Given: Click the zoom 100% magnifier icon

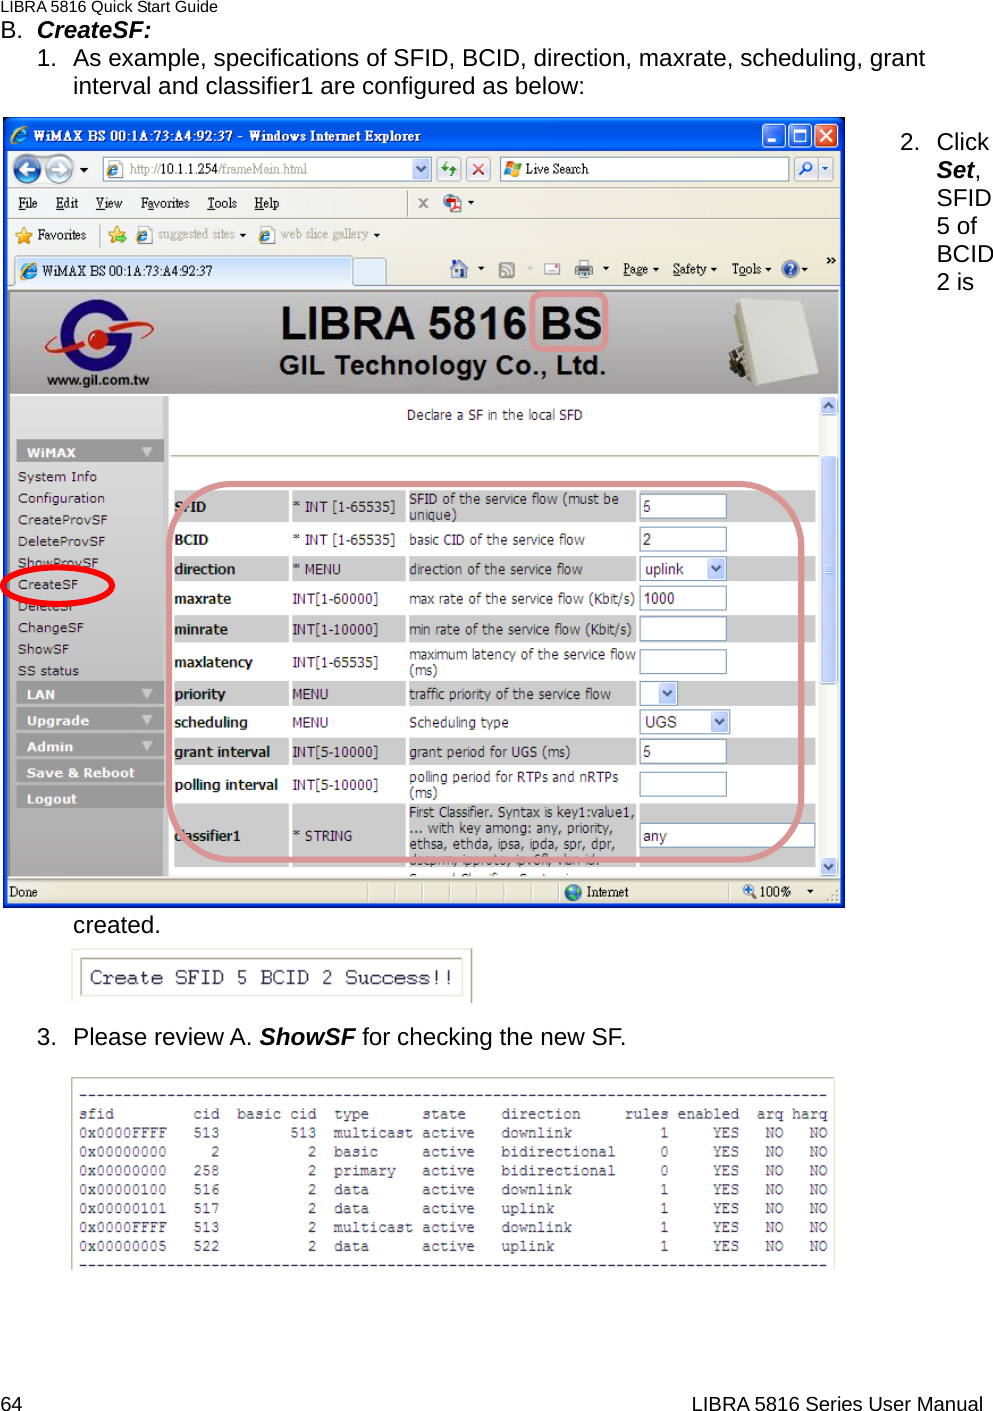Looking at the screenshot, I should 749,891.
